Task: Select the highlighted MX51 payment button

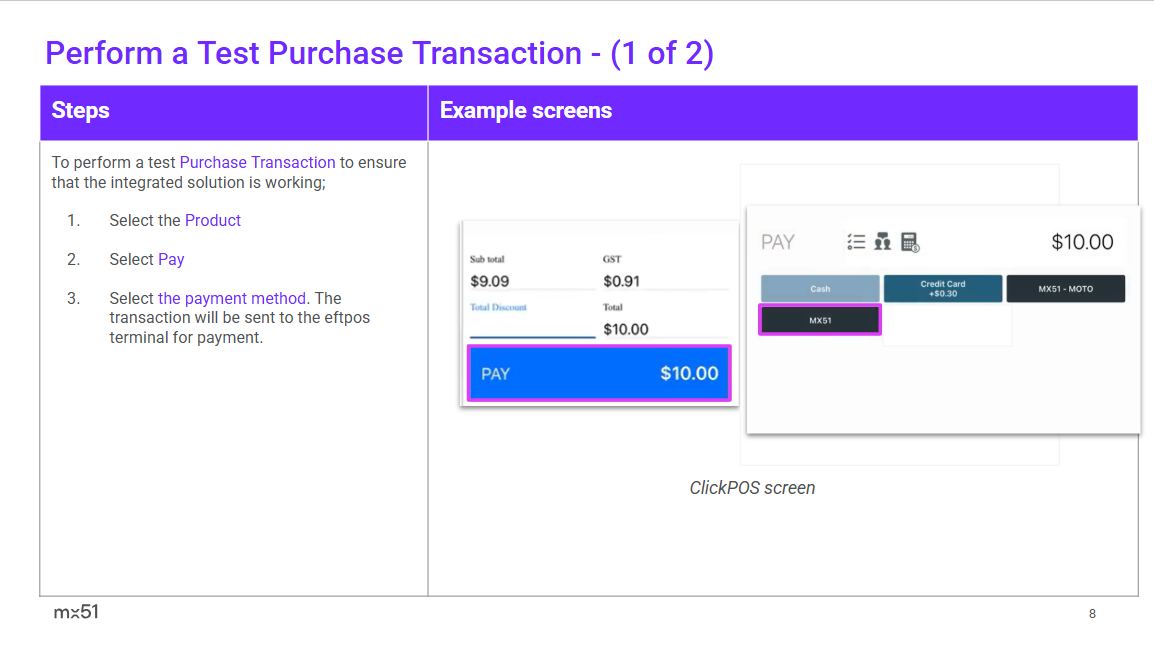Action: [820, 320]
